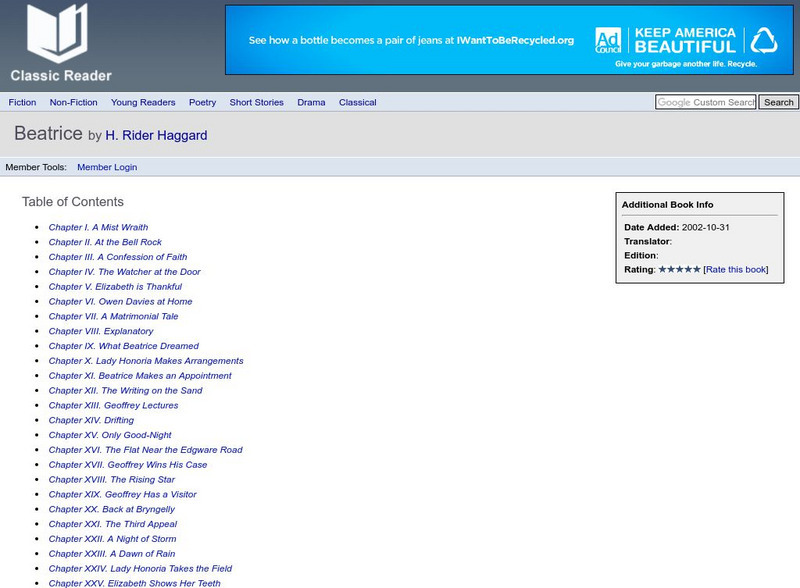
Task: Open the Fiction category
Action: click(x=22, y=102)
